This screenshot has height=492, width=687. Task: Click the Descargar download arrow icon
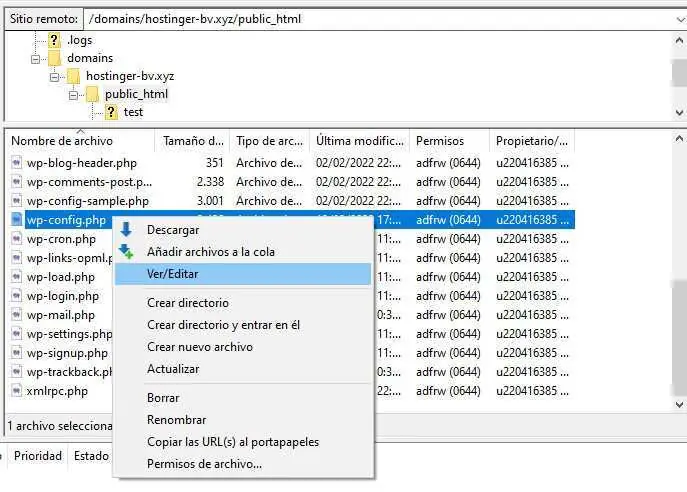(126, 229)
